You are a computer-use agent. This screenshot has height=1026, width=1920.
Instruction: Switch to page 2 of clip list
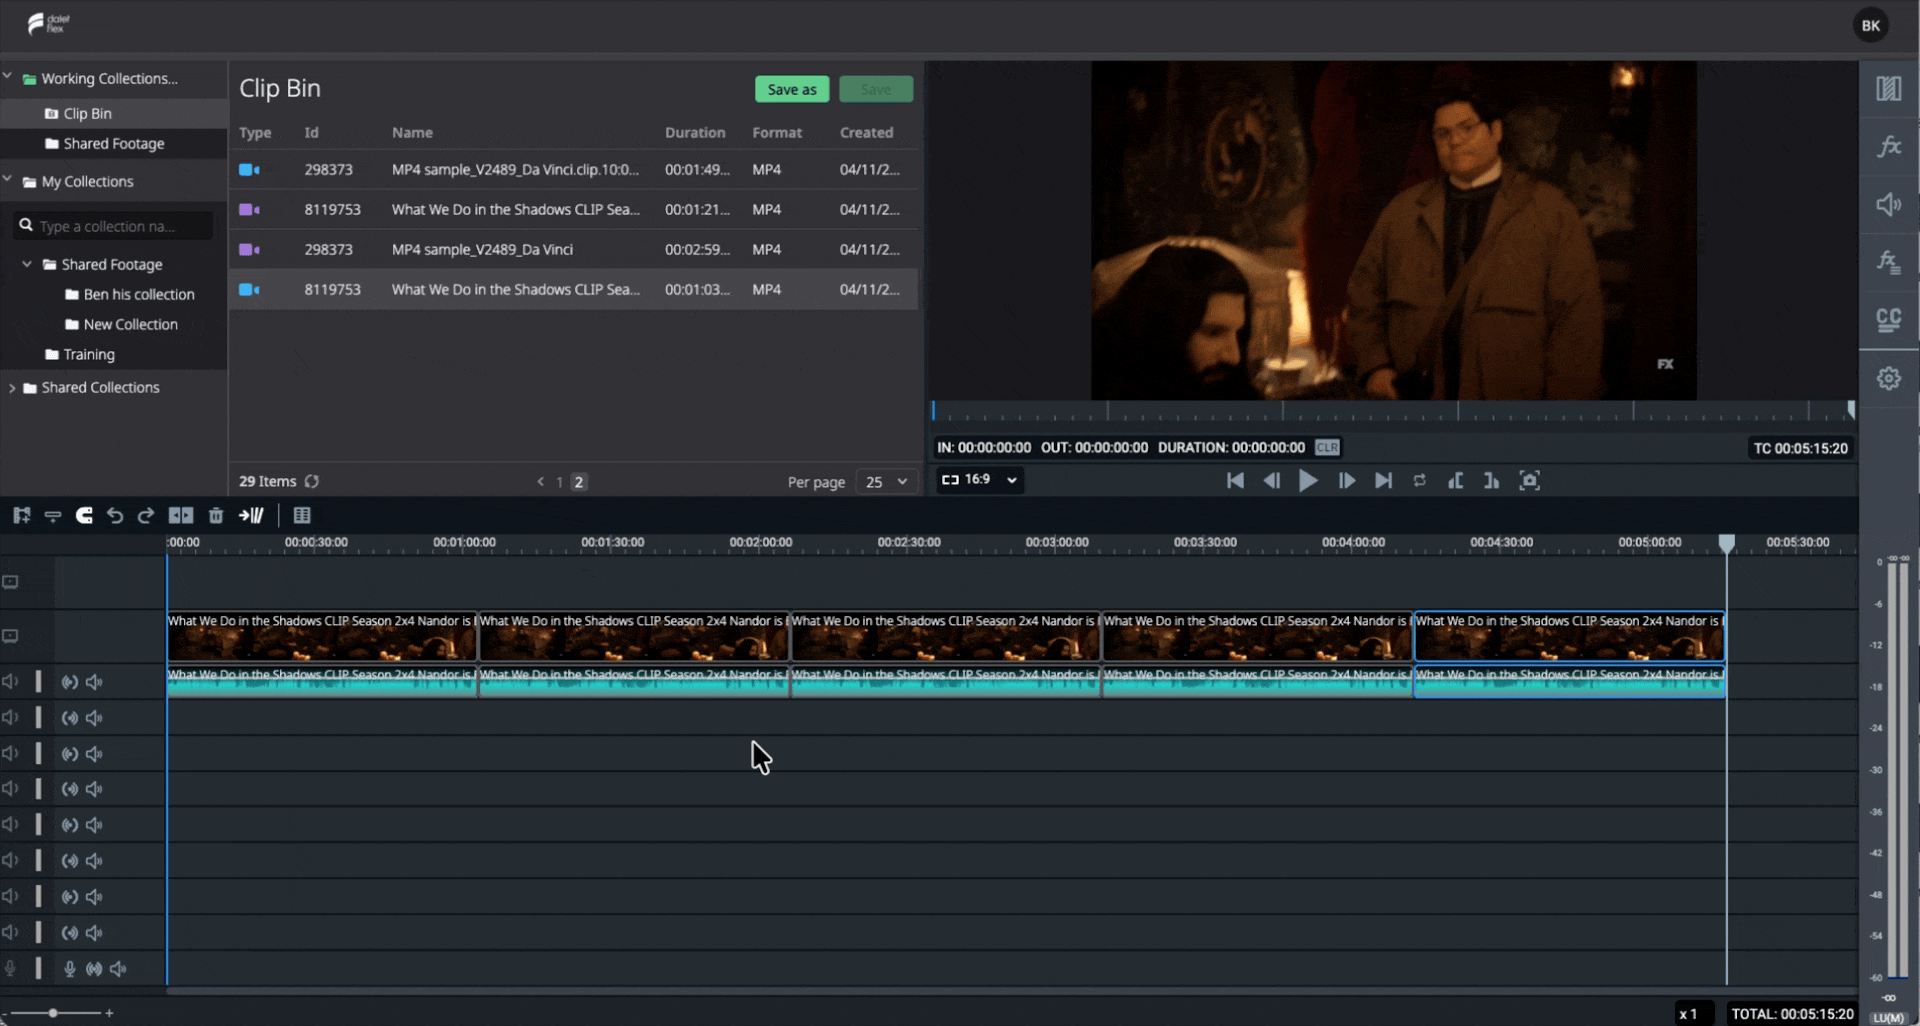pyautogui.click(x=578, y=482)
